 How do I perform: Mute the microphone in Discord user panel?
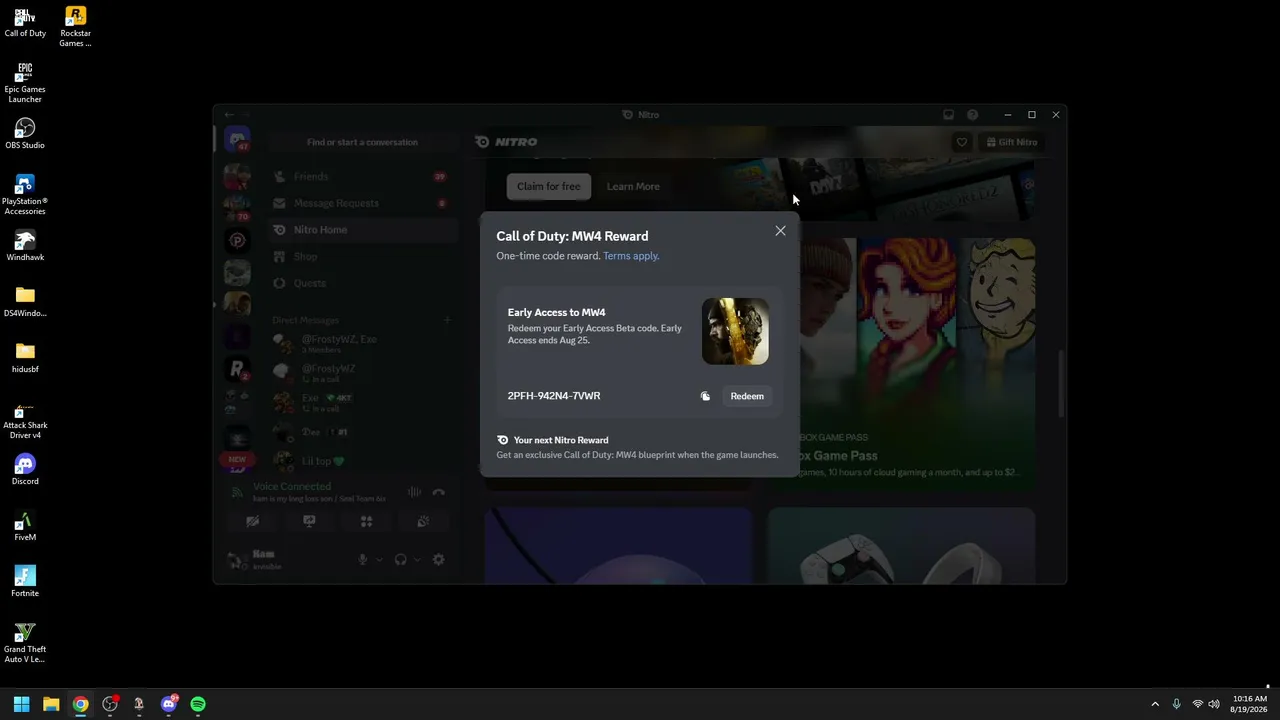pos(363,560)
